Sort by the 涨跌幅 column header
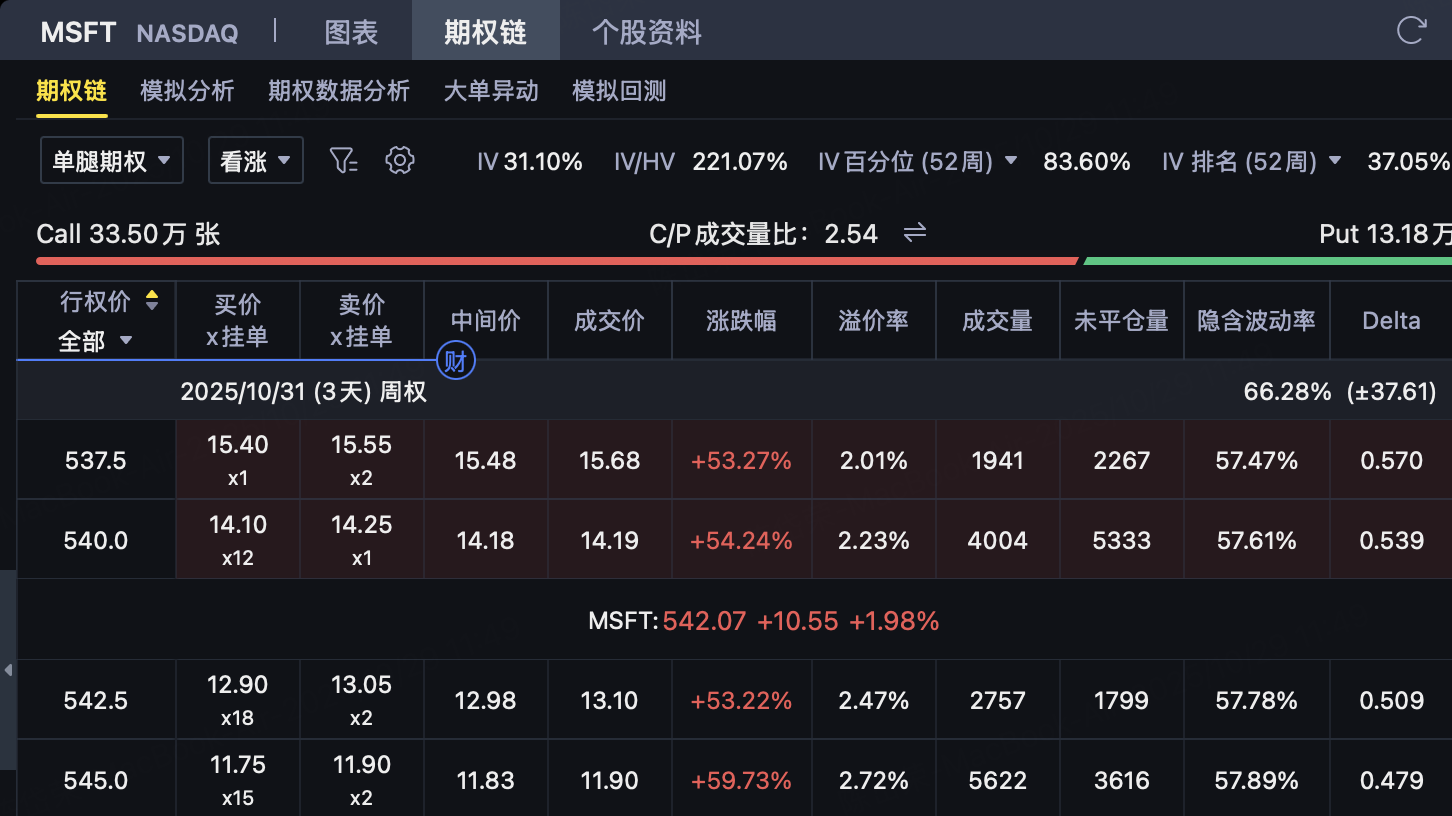 tap(742, 320)
